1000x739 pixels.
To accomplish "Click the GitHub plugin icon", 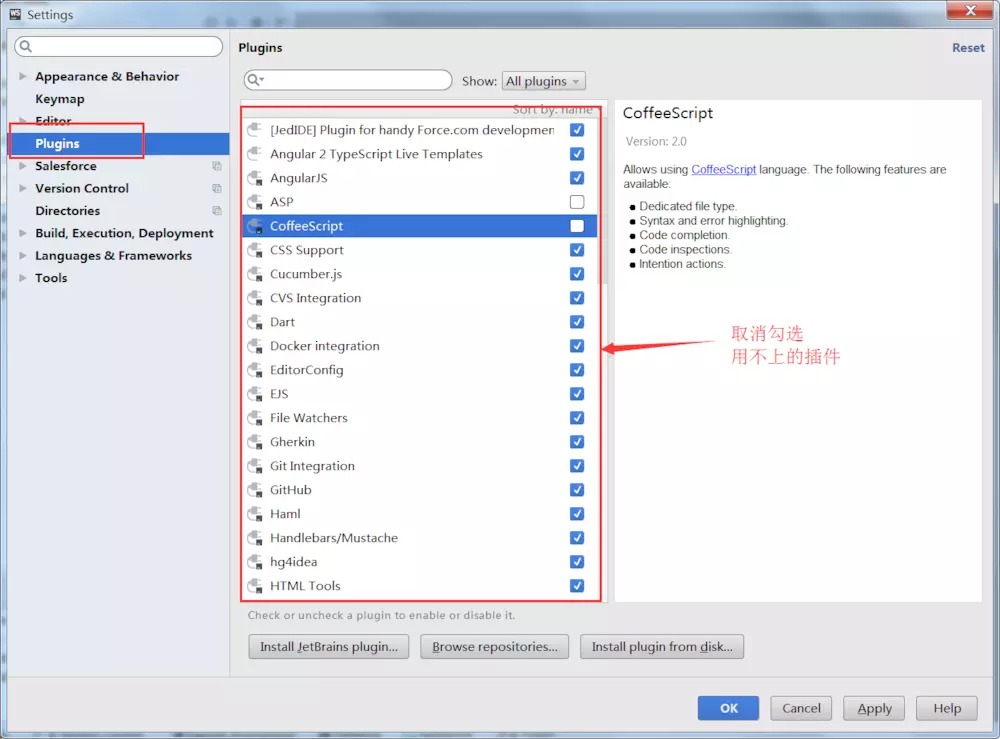I will (x=255, y=490).
